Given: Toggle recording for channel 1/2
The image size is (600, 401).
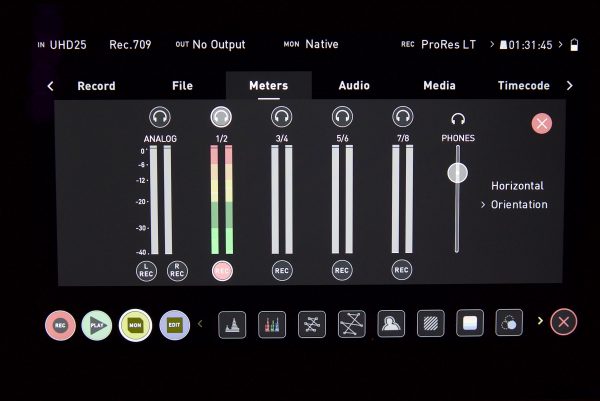Looking at the screenshot, I should (x=221, y=270).
